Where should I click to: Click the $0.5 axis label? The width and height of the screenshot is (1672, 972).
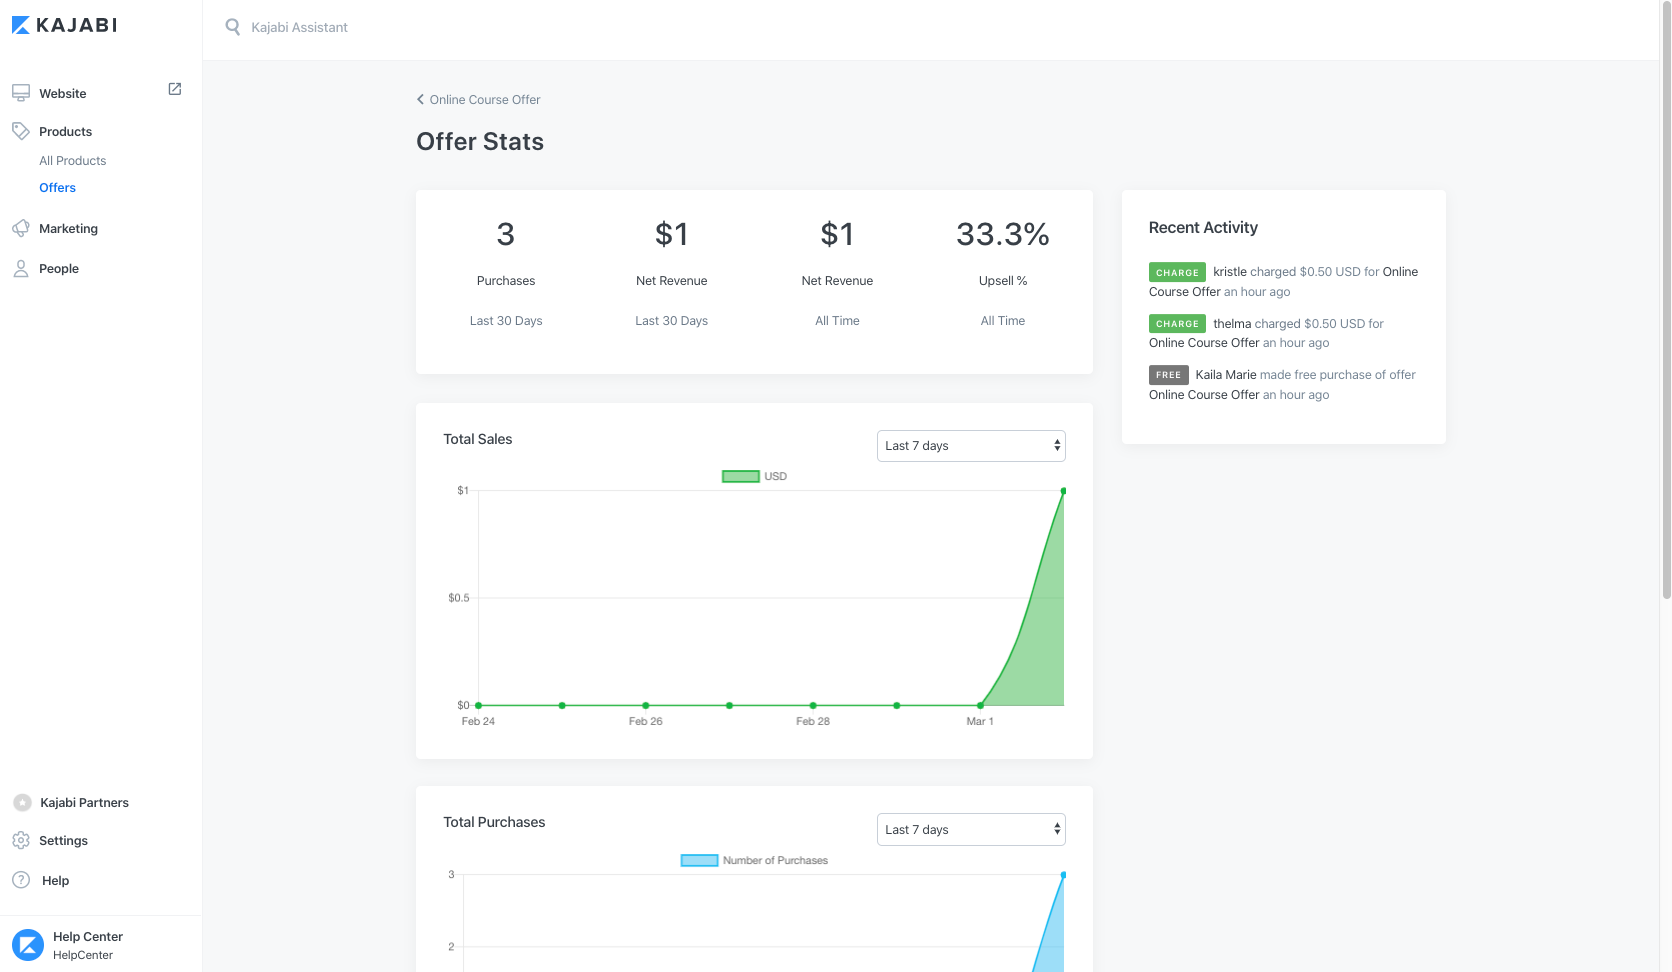point(458,598)
